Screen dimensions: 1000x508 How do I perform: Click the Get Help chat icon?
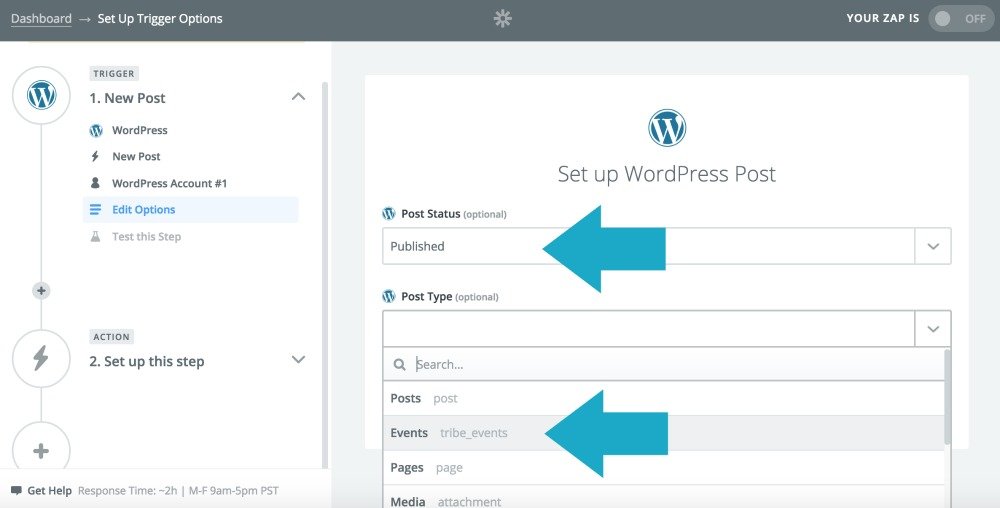point(17,491)
